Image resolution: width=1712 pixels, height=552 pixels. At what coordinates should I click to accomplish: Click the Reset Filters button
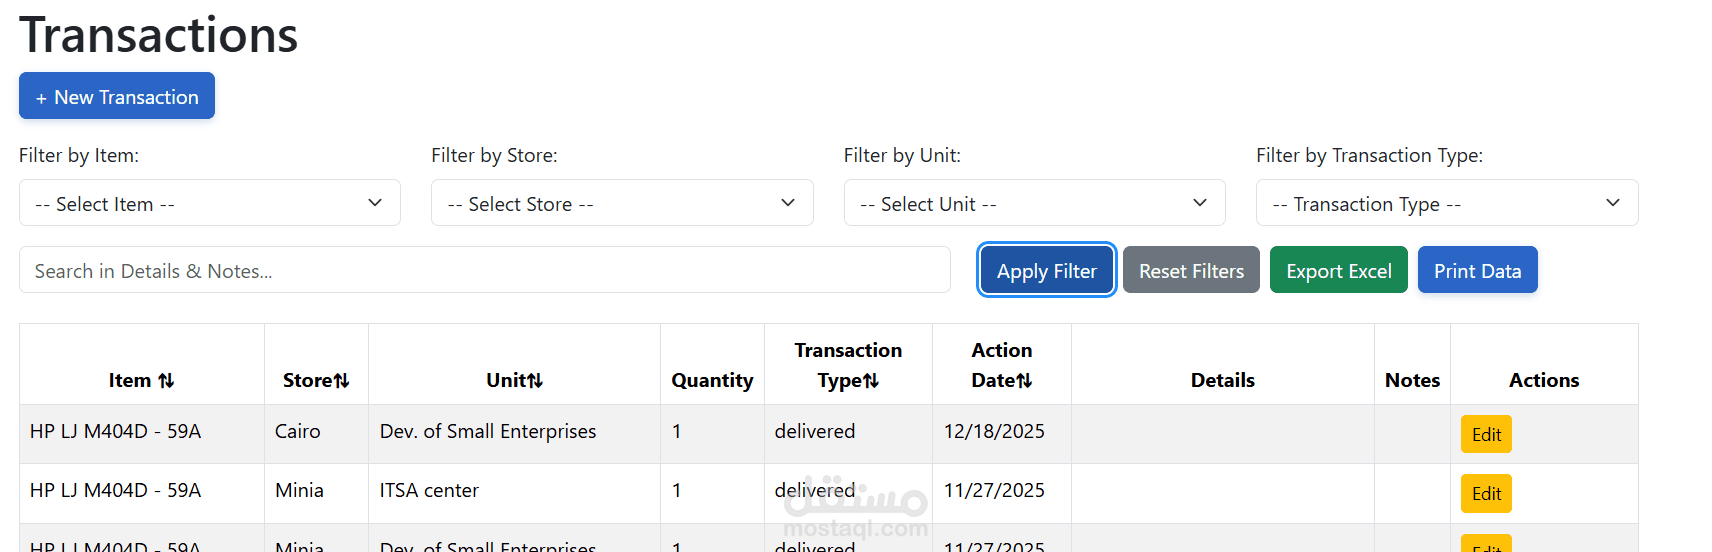click(1191, 271)
